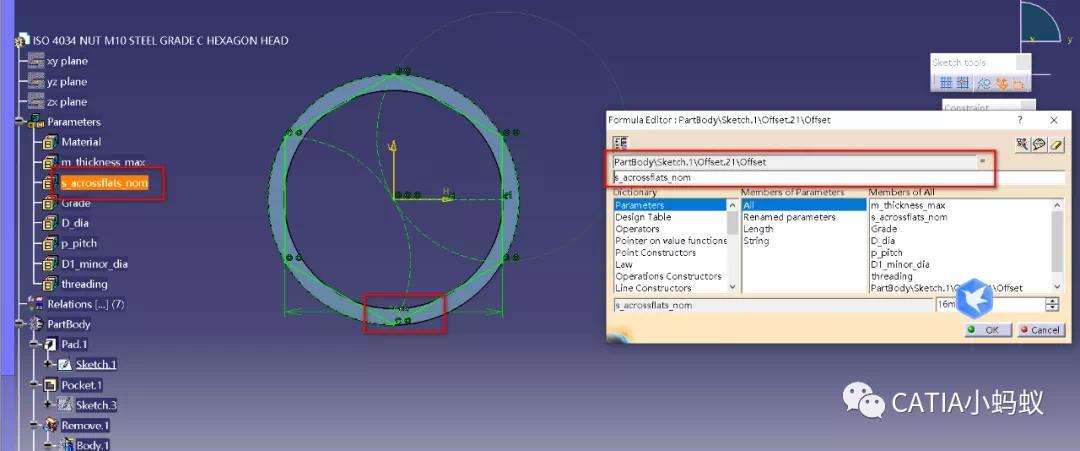Select the yz plane icon
The image size is (1080, 451).
(37, 81)
